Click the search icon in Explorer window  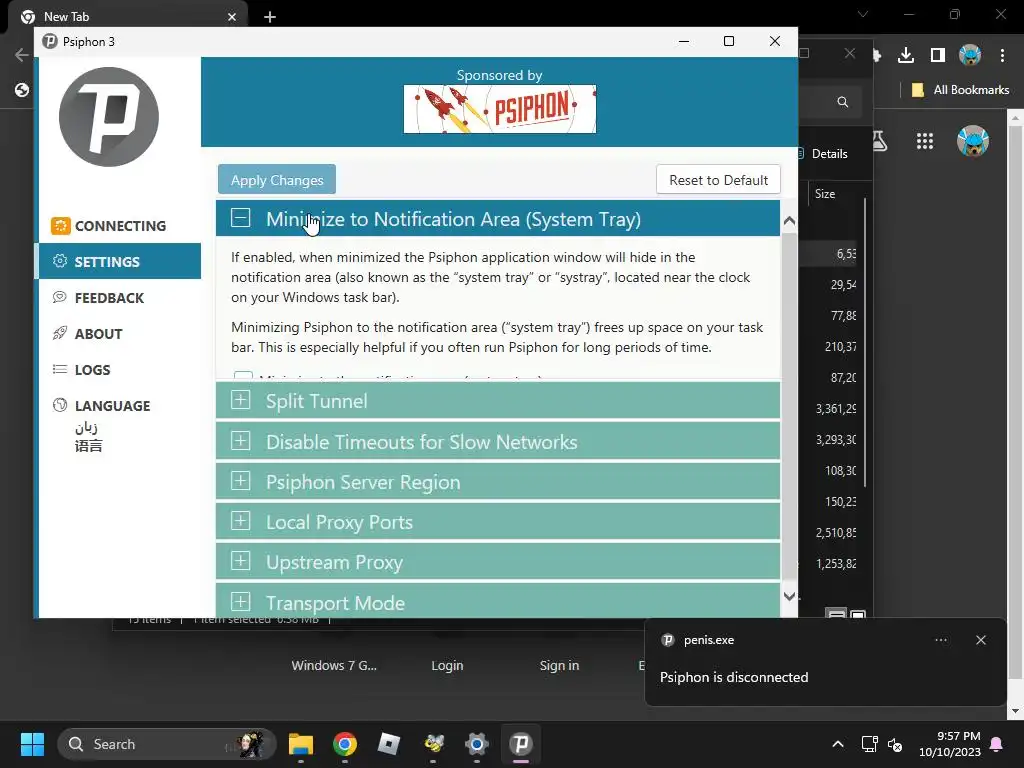tap(842, 102)
